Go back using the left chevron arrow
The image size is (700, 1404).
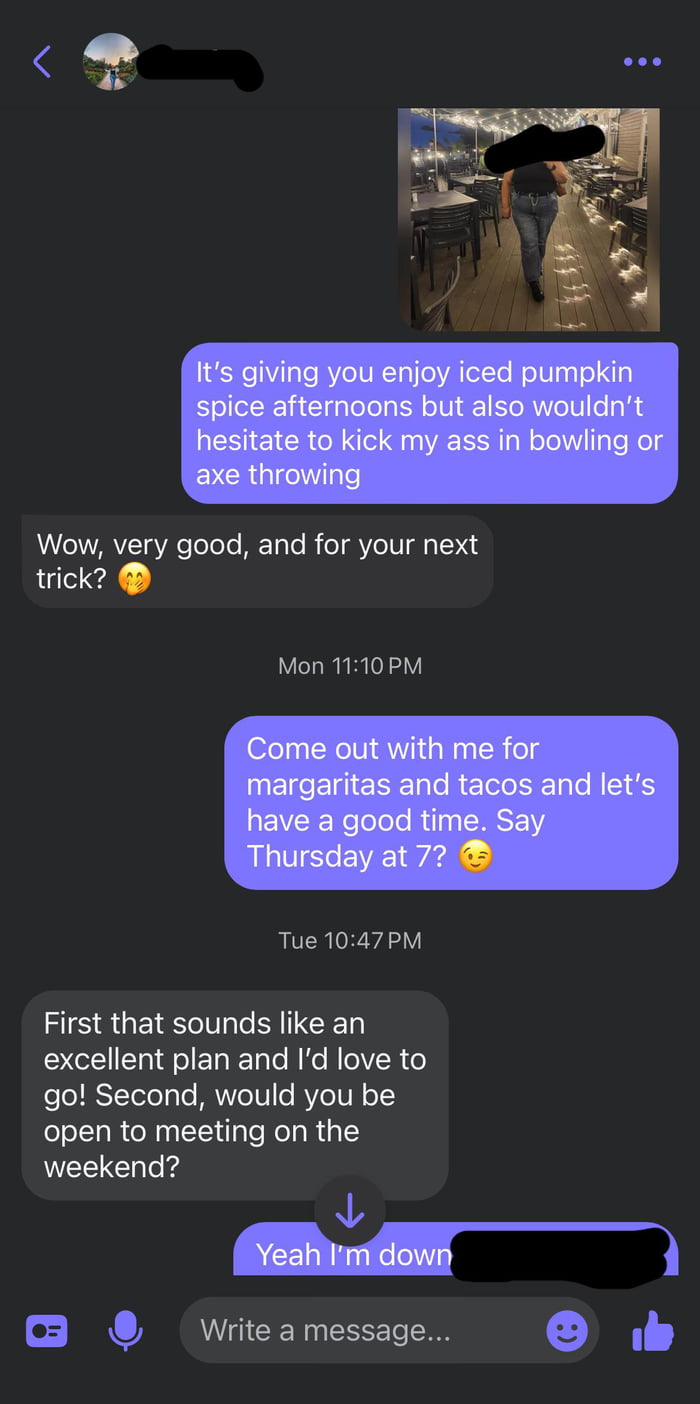tap(42, 62)
